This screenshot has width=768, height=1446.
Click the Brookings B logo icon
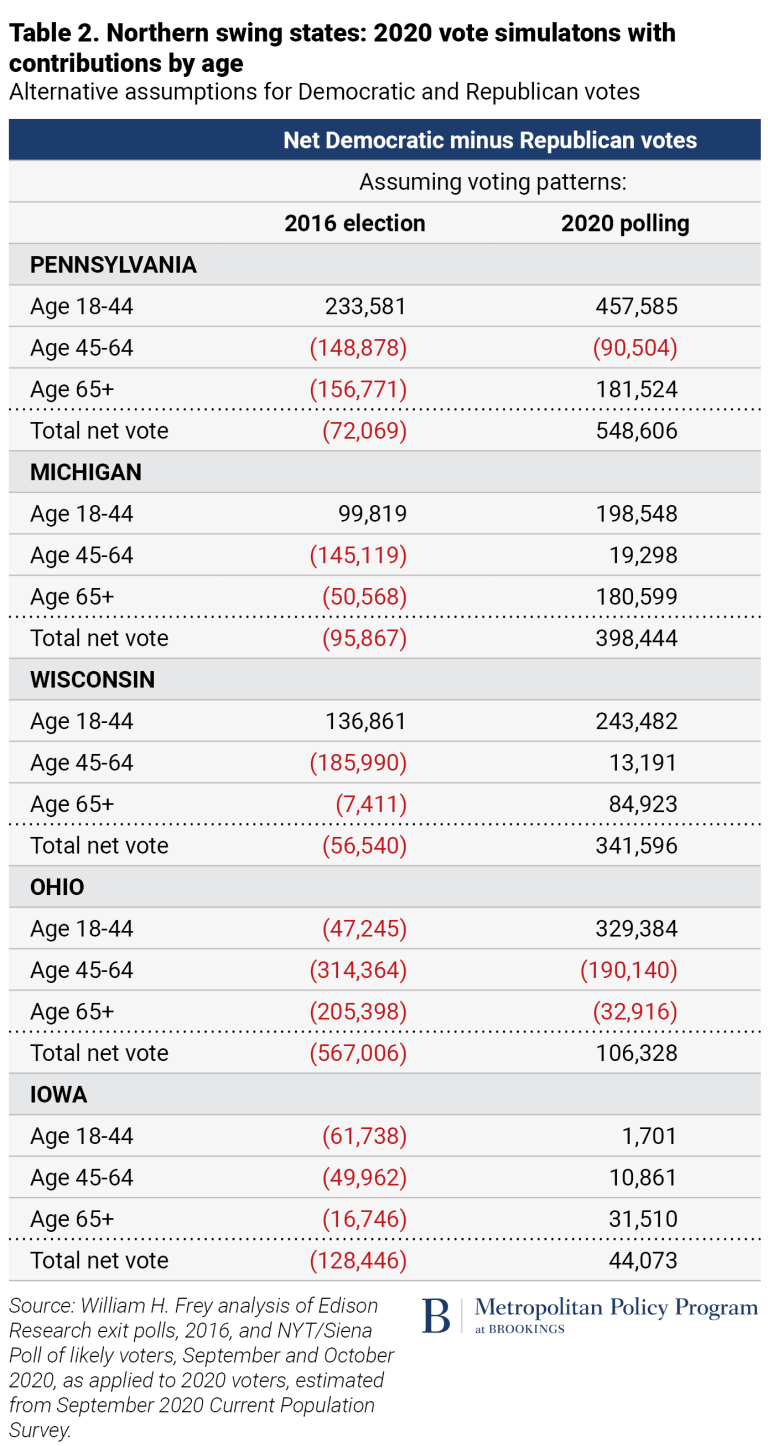(x=436, y=1315)
